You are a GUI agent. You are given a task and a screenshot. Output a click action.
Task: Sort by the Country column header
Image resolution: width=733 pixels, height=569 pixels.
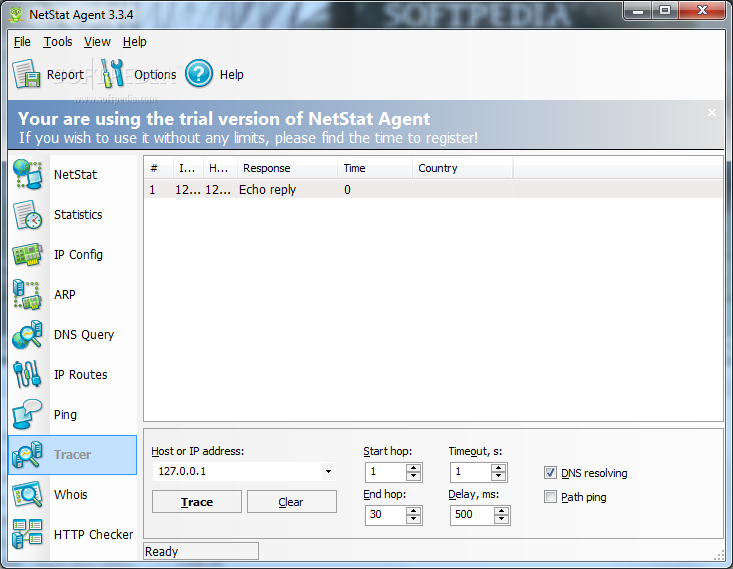pyautogui.click(x=462, y=168)
